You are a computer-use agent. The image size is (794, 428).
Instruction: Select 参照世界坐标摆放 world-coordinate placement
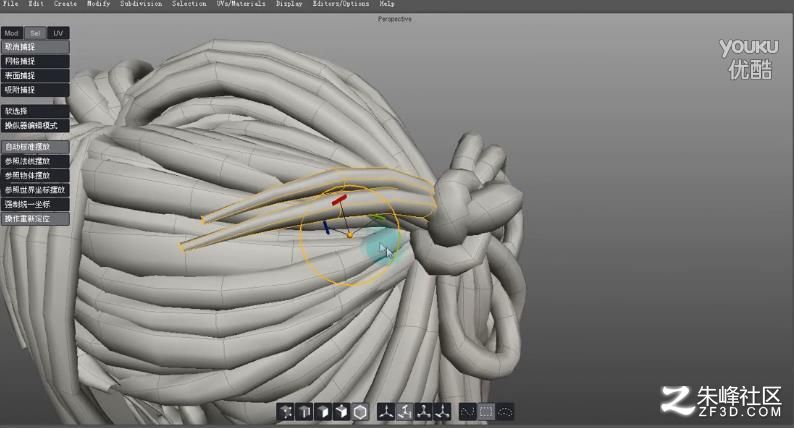tap(35, 190)
